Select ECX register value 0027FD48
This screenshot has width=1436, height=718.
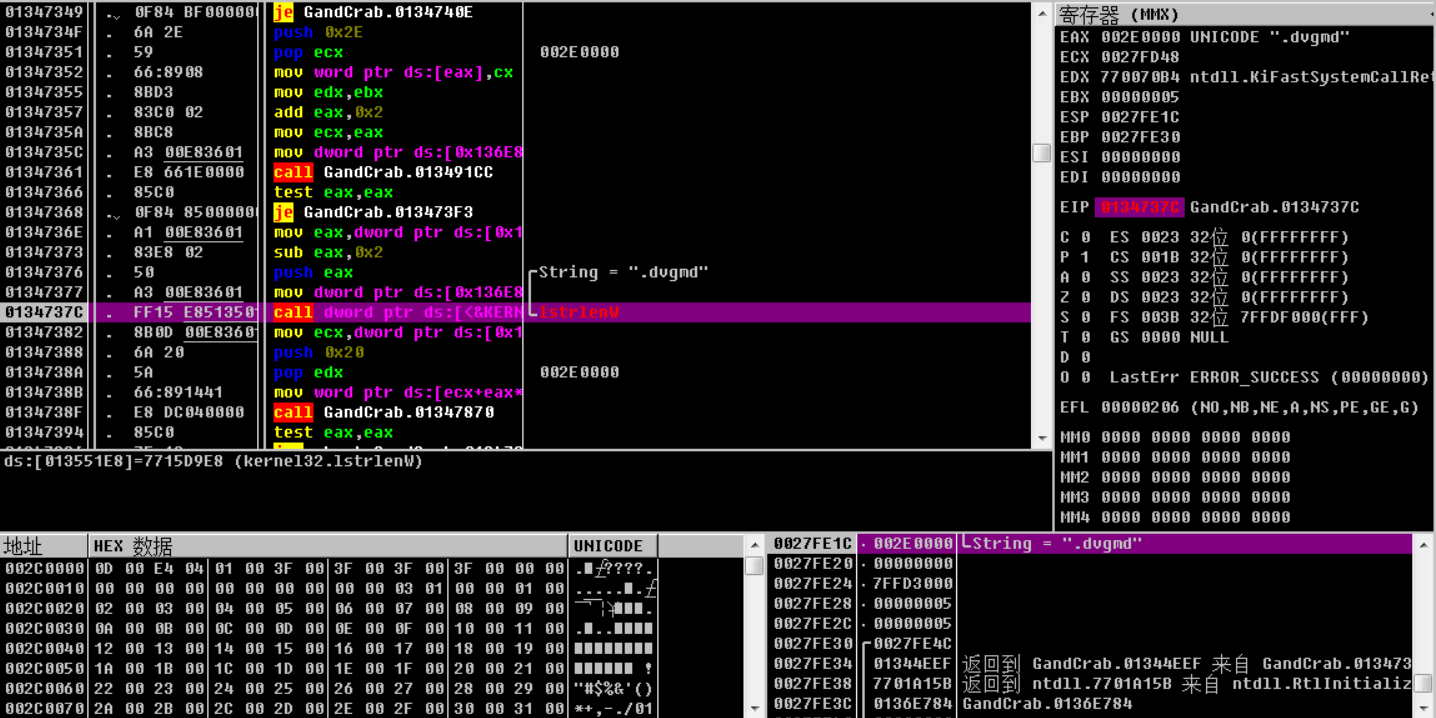tap(1141, 57)
